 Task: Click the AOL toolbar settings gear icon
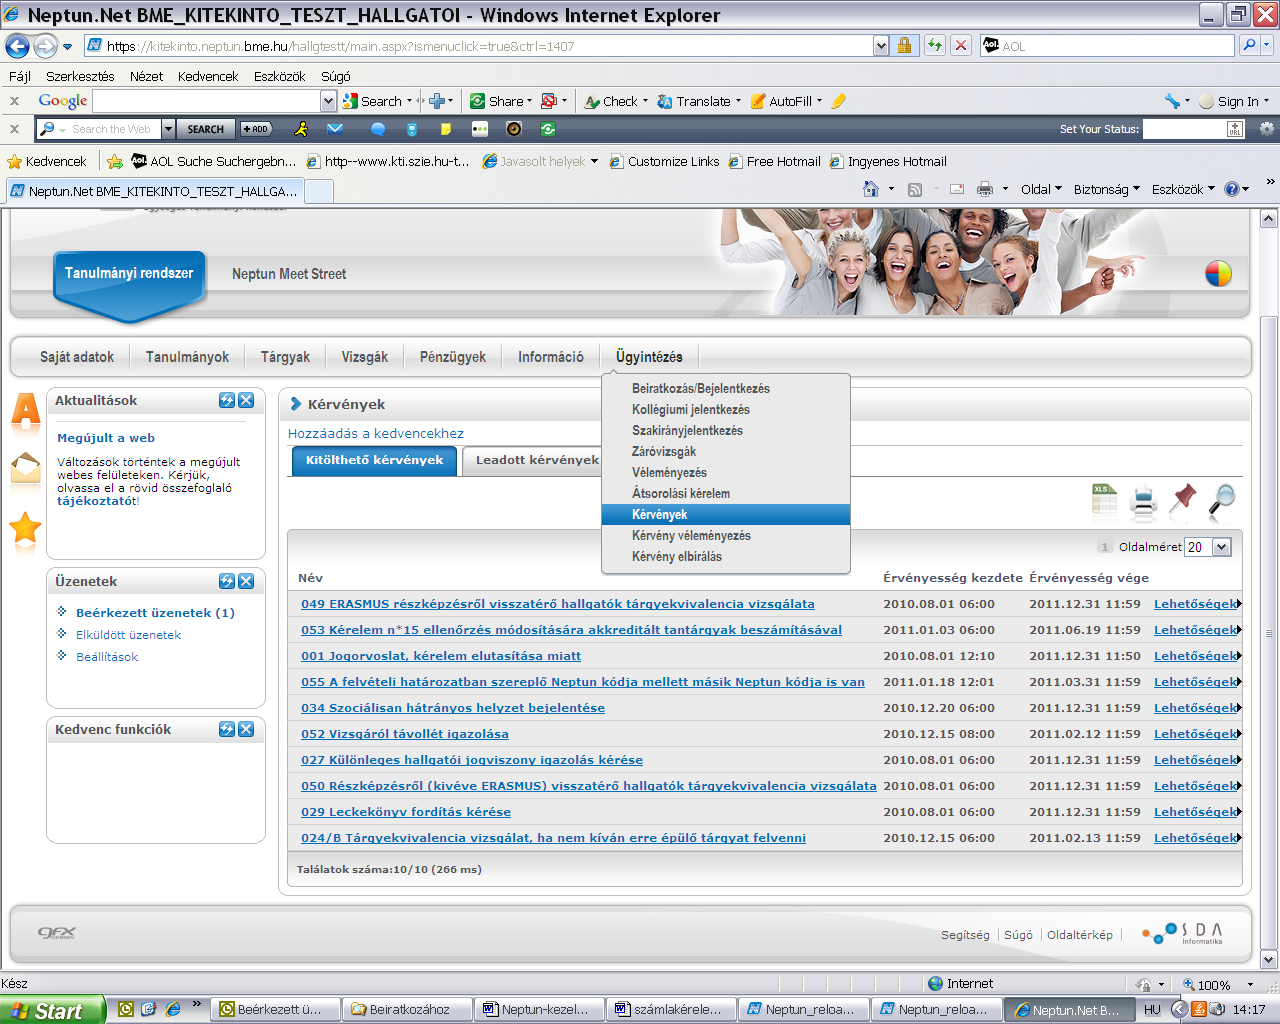1267,129
